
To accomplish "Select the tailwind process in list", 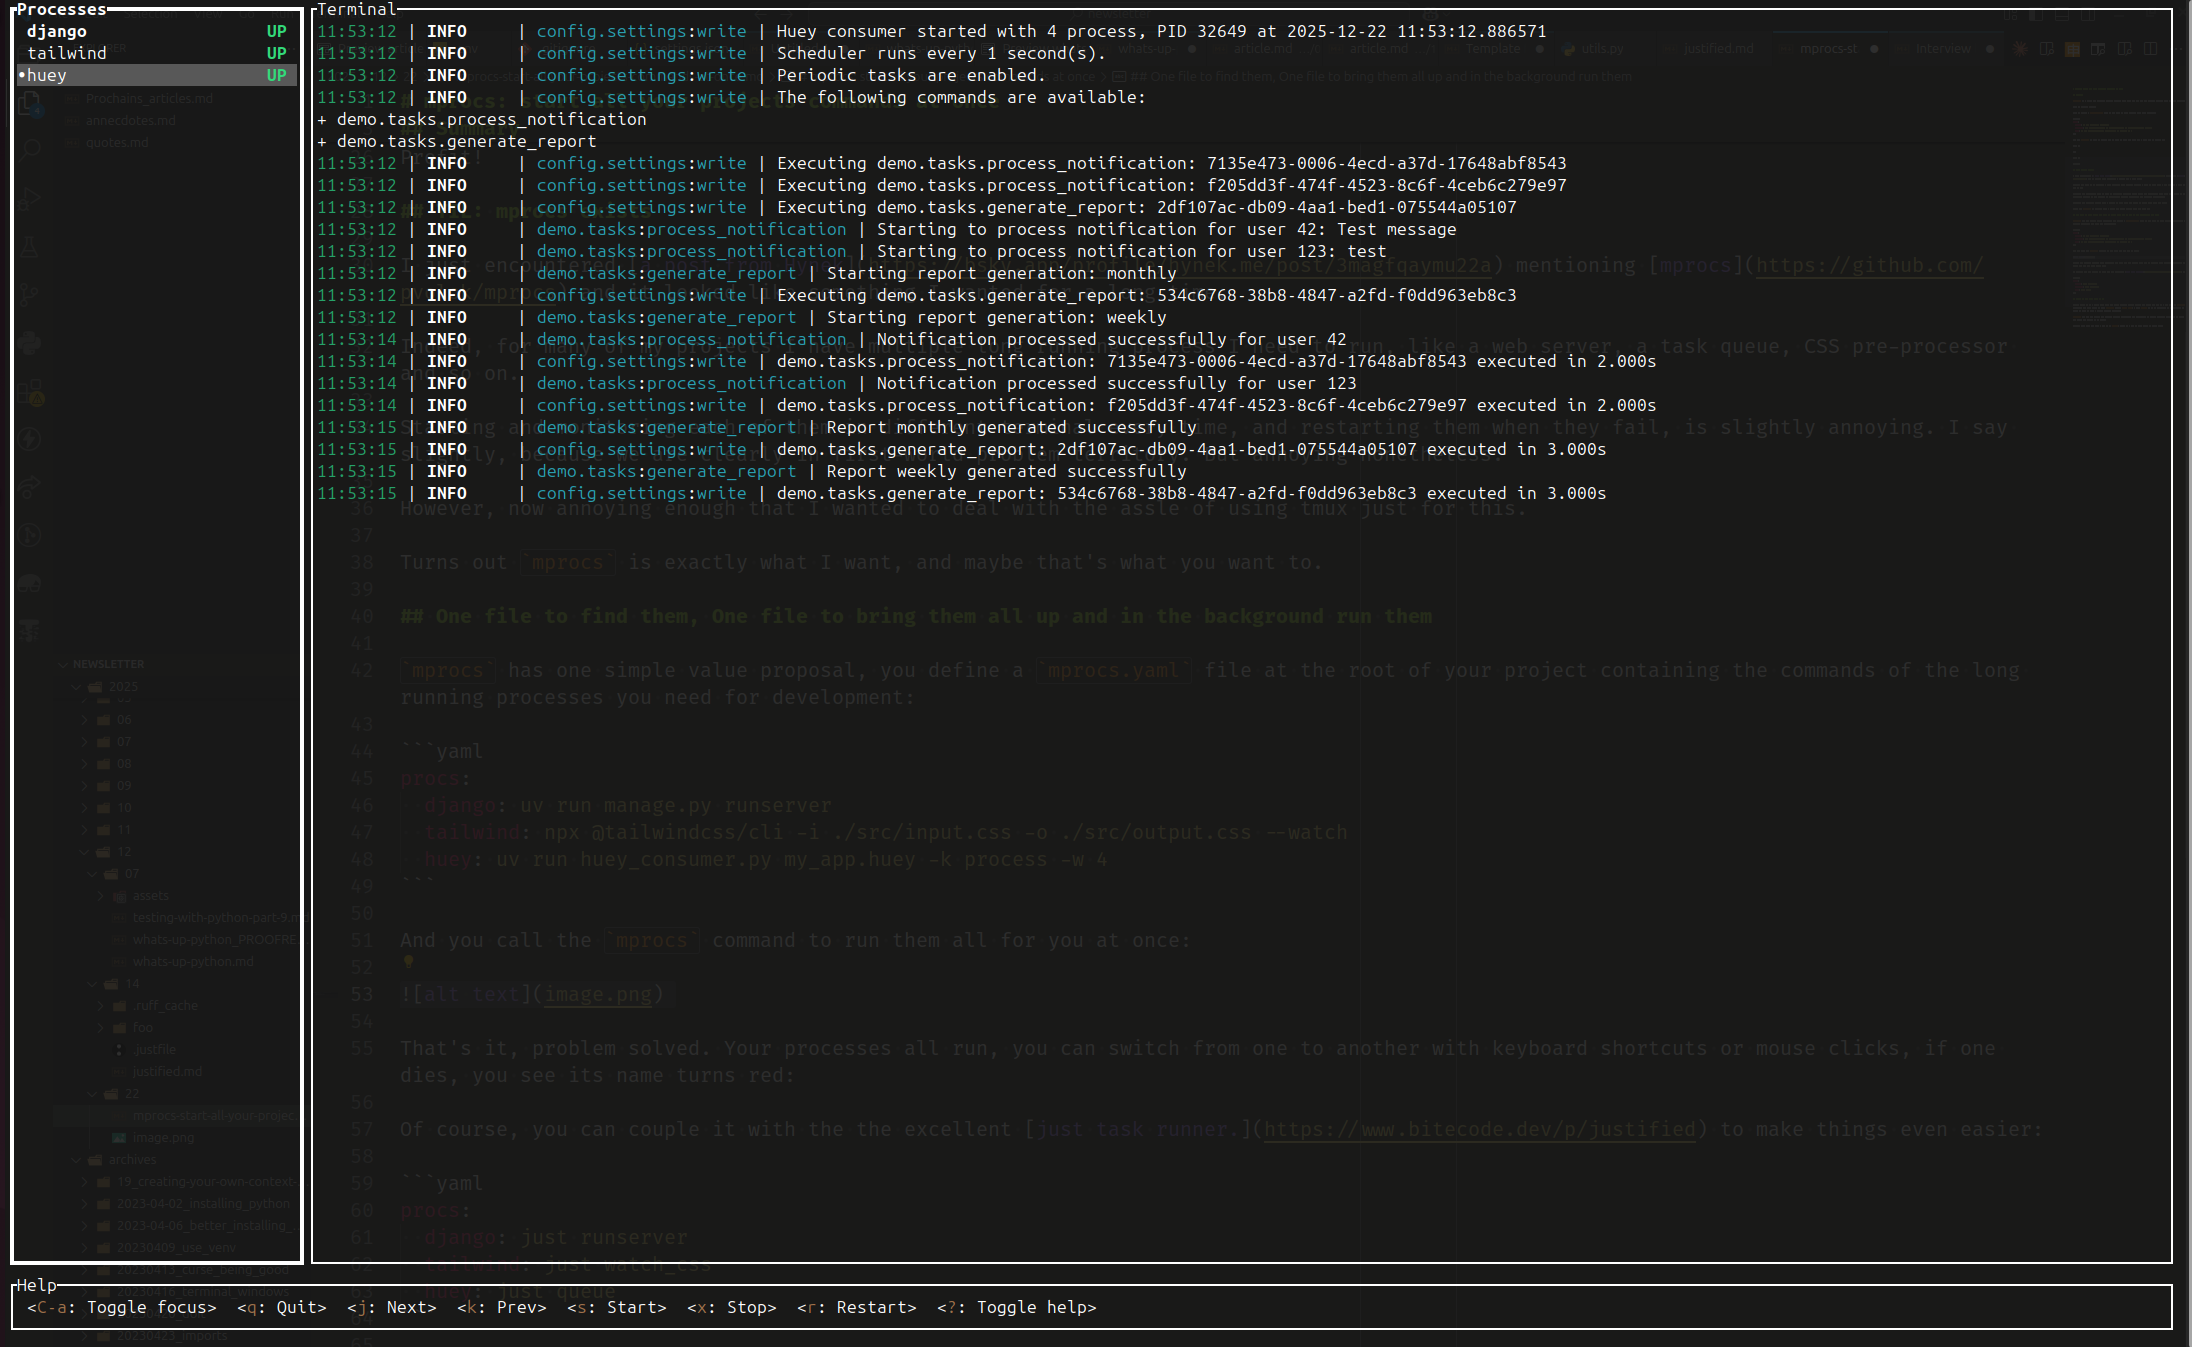I will click(x=66, y=53).
